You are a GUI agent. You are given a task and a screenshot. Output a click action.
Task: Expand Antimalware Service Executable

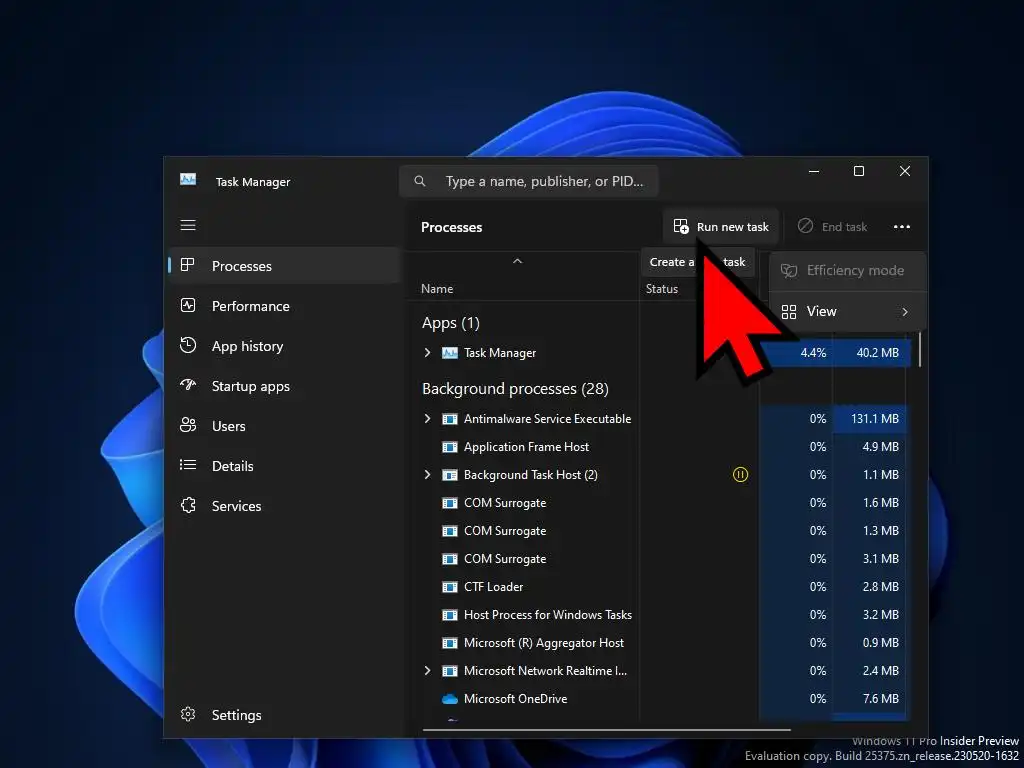pos(427,419)
